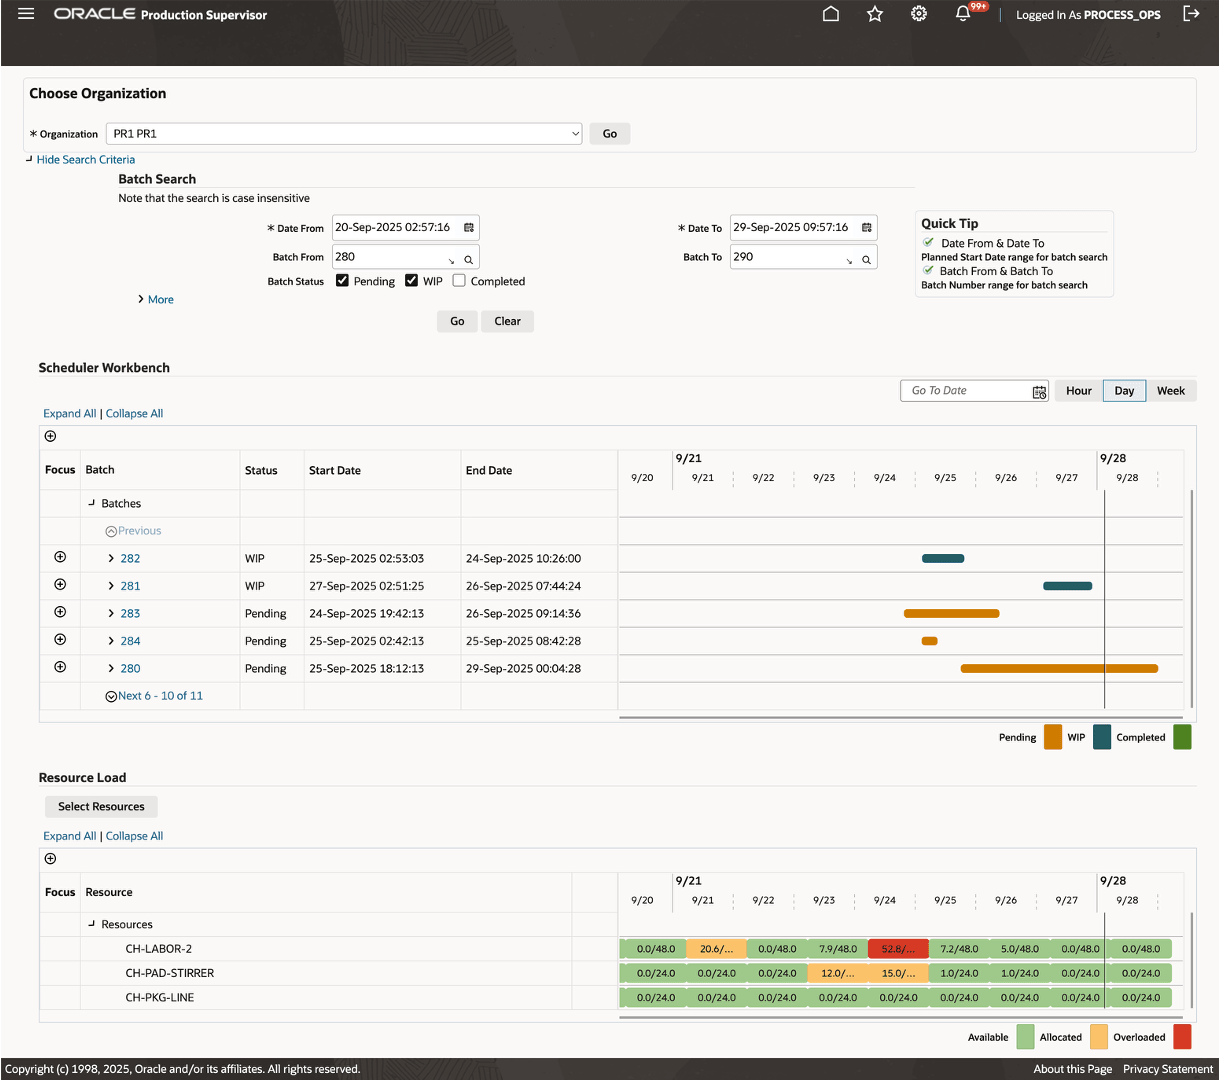Enable the Completed batch status checkbox
The image size is (1220, 1080).
458,281
